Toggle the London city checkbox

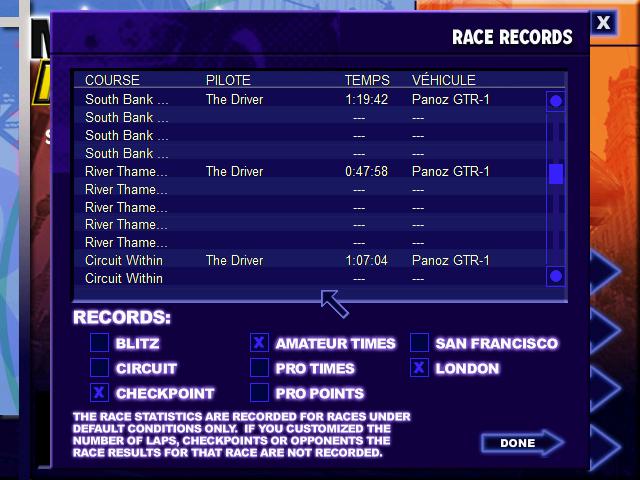tap(419, 368)
